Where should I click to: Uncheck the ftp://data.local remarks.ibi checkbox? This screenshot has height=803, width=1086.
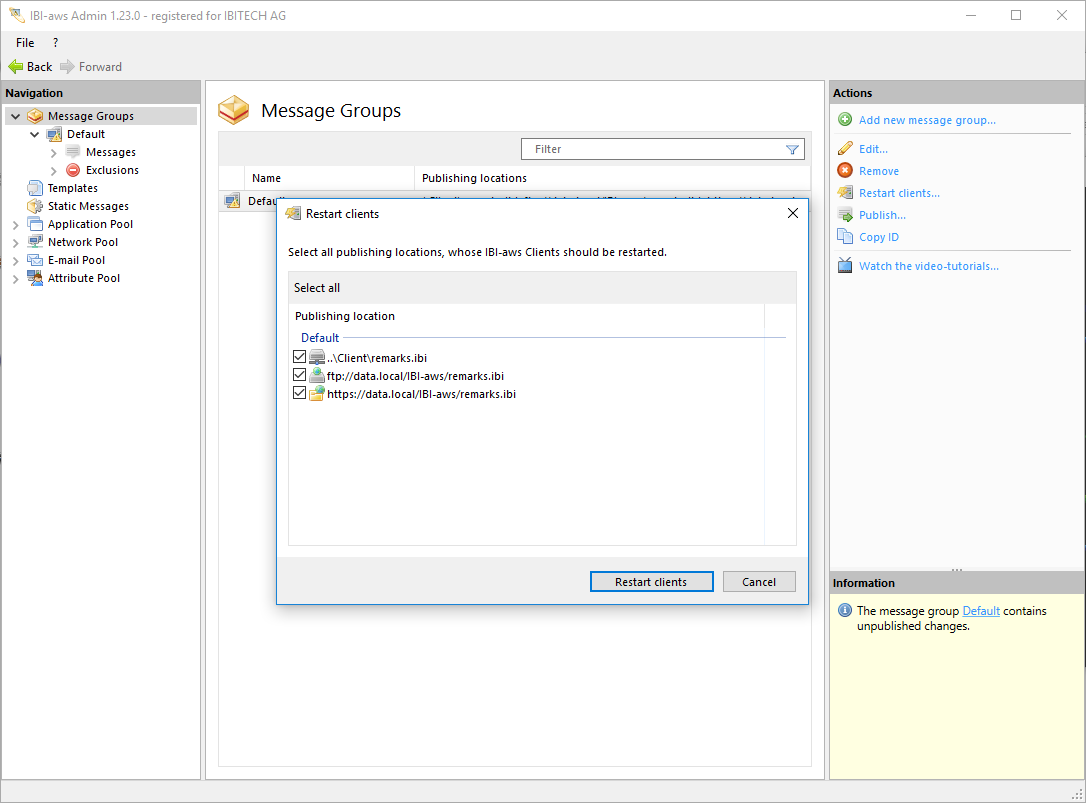(x=299, y=375)
